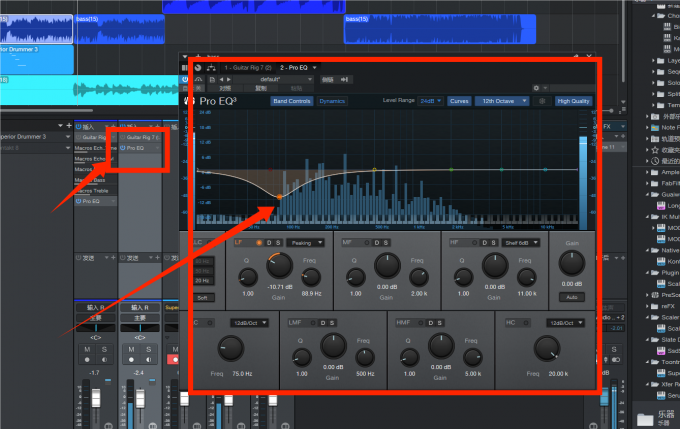Solo the first mixer channel at -1.7

(104, 349)
